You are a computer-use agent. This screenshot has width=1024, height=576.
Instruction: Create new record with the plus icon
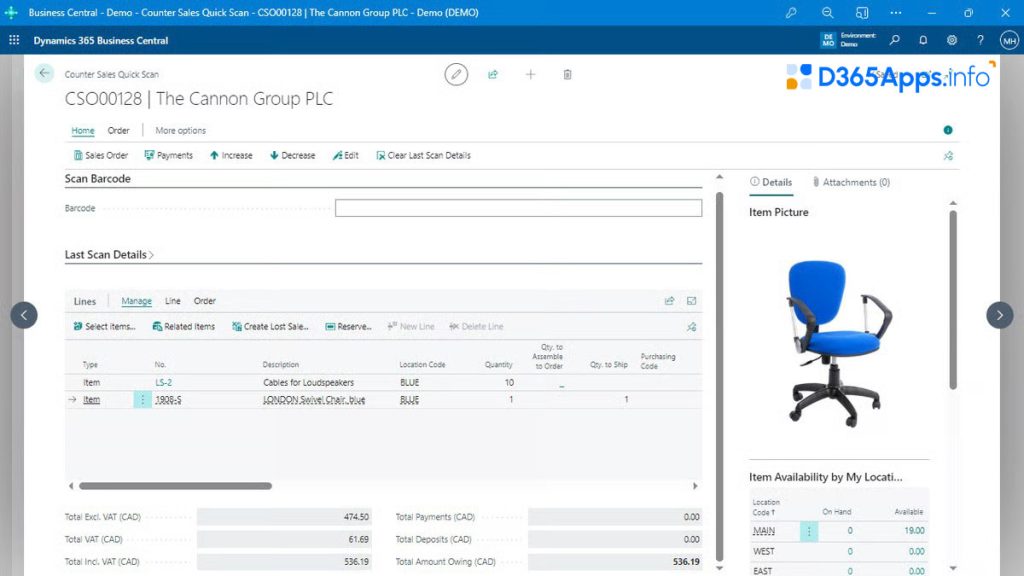pos(530,74)
